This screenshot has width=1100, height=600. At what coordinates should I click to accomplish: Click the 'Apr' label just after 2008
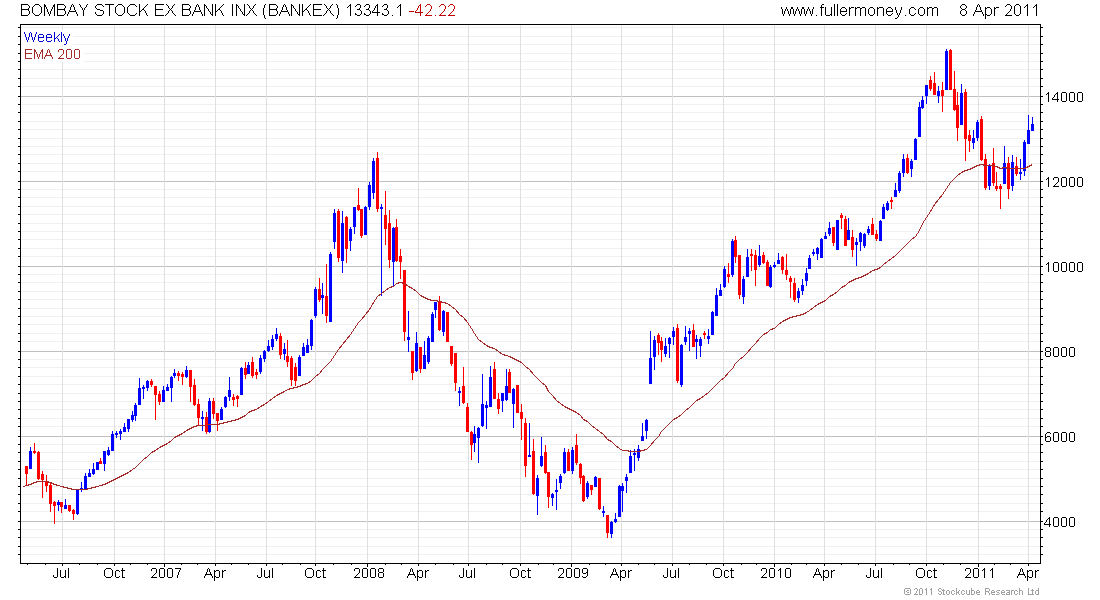click(417, 573)
